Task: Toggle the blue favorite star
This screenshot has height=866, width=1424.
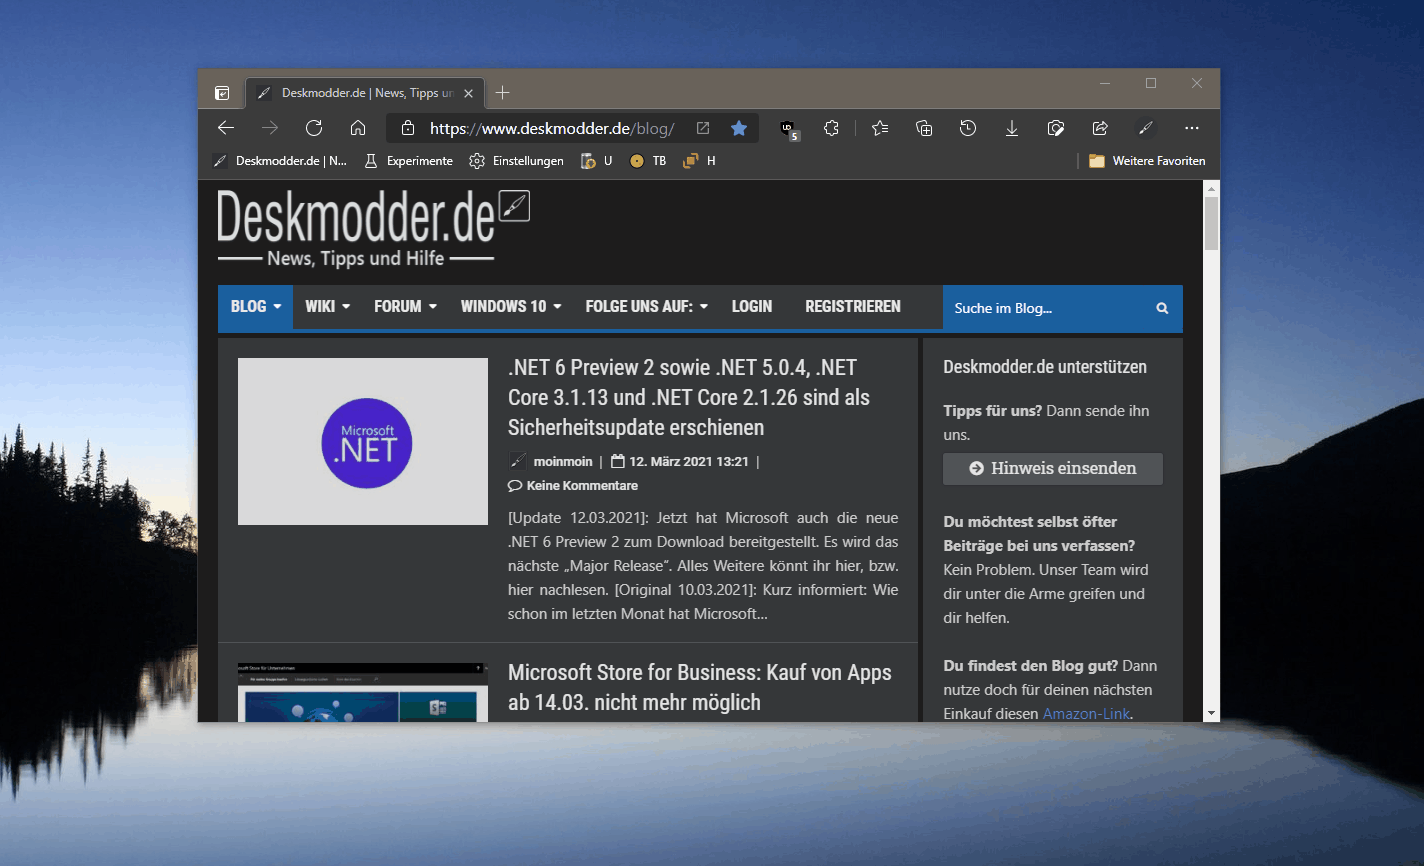Action: coord(739,128)
